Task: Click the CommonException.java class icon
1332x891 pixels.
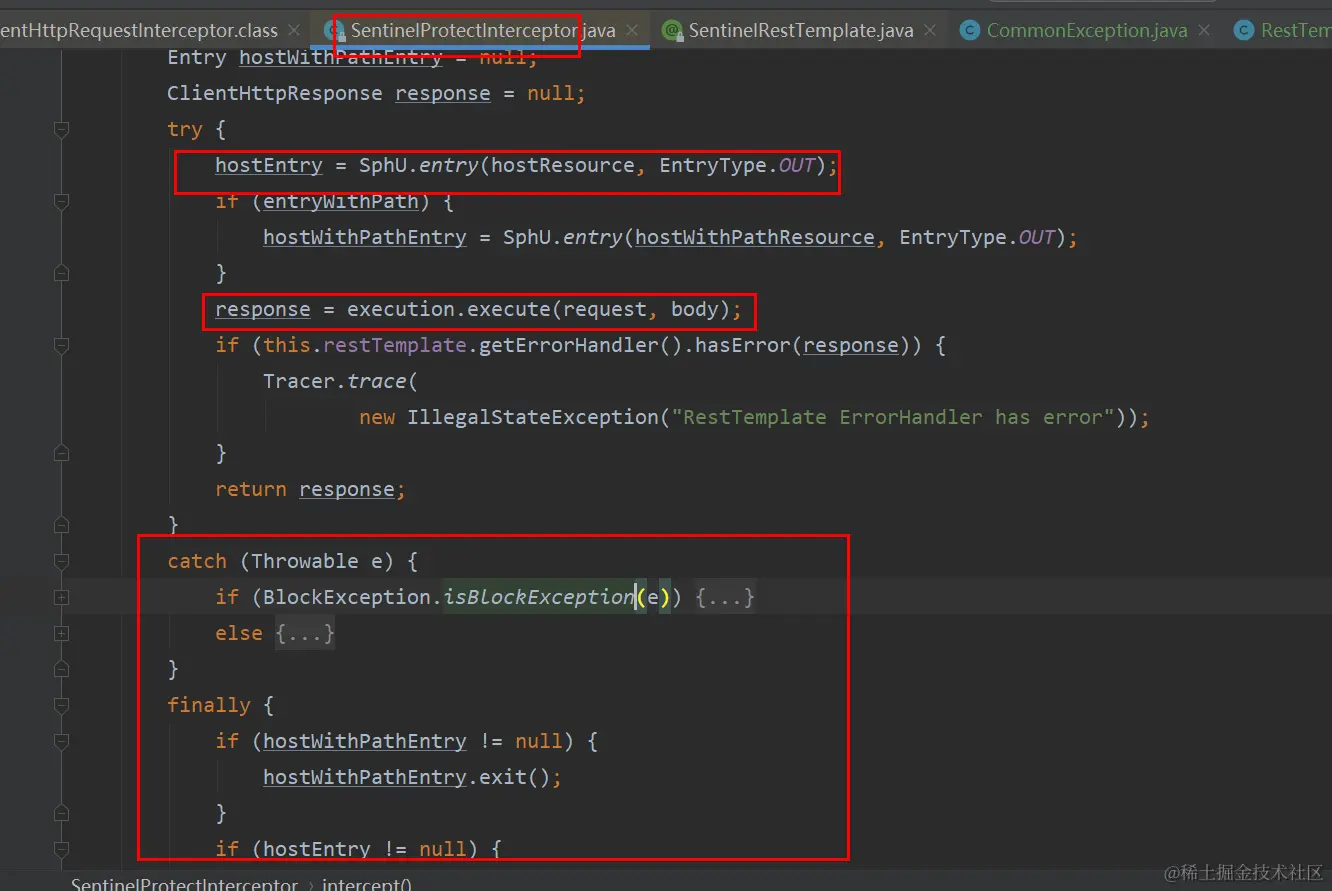Action: coord(969,30)
